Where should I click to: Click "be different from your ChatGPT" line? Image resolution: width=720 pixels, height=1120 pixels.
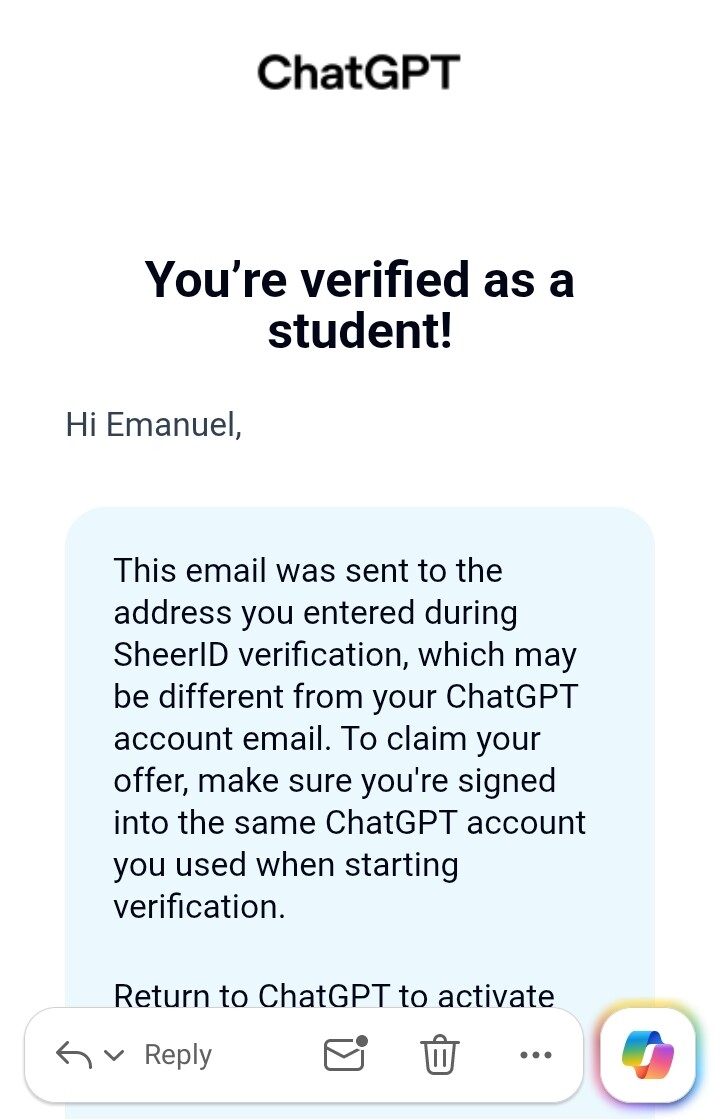pos(346,696)
